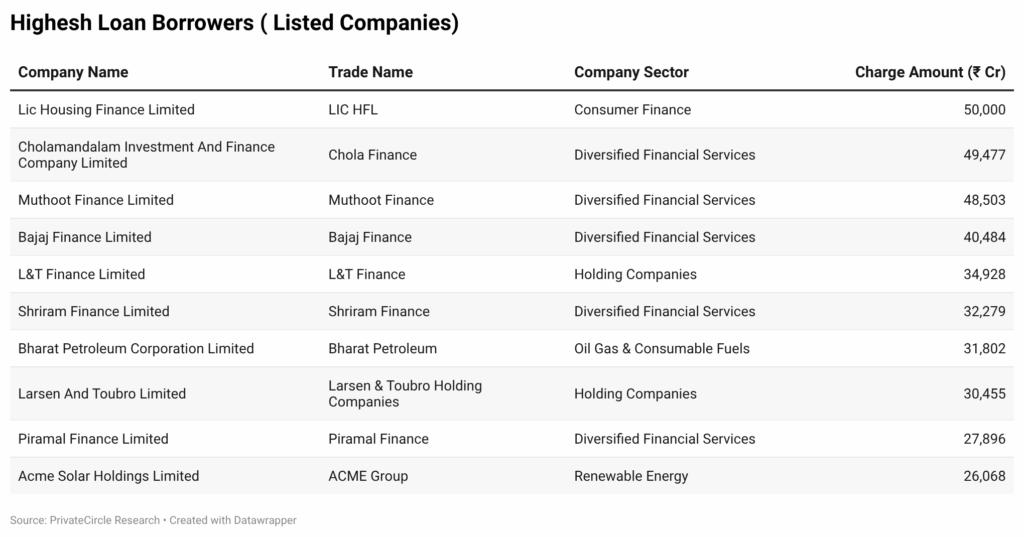Click the Company Sector column header
This screenshot has width=1024, height=537.
click(x=631, y=72)
